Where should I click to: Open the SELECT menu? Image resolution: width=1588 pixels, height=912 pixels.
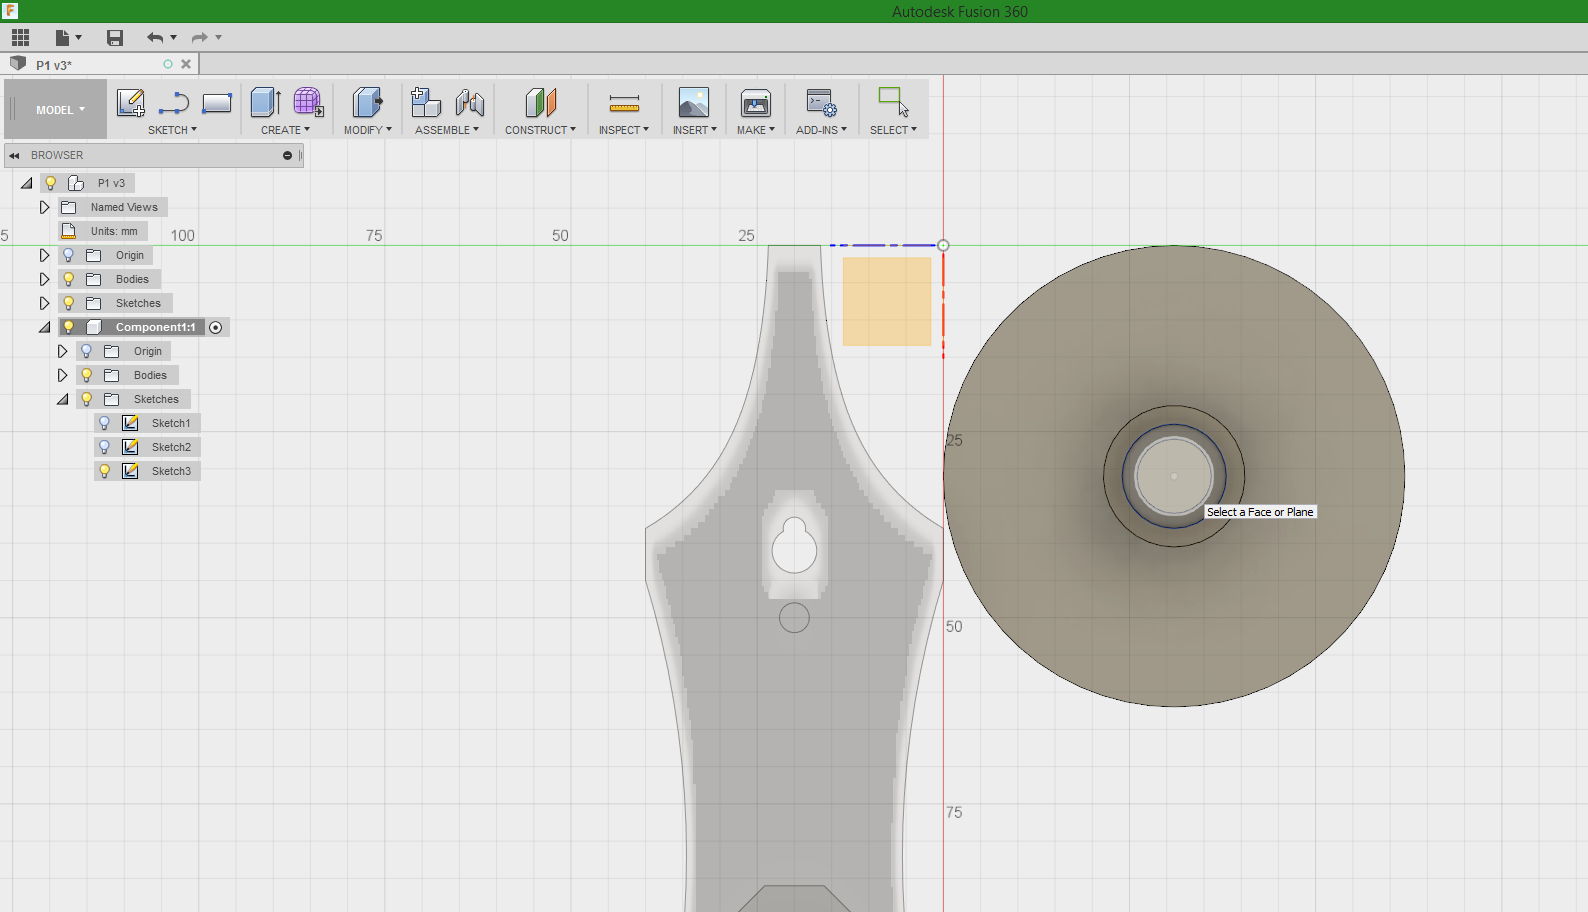point(893,130)
